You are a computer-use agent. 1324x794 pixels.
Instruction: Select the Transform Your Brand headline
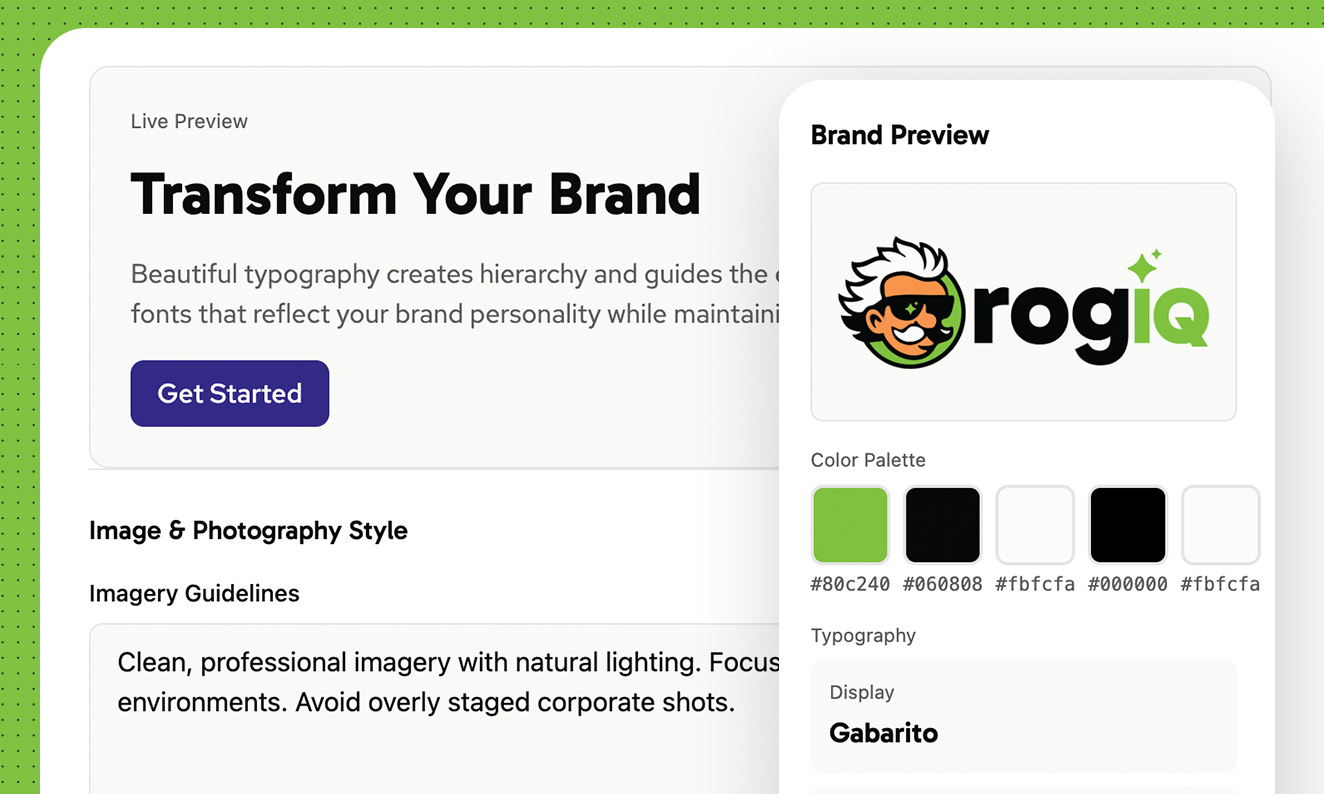point(415,195)
